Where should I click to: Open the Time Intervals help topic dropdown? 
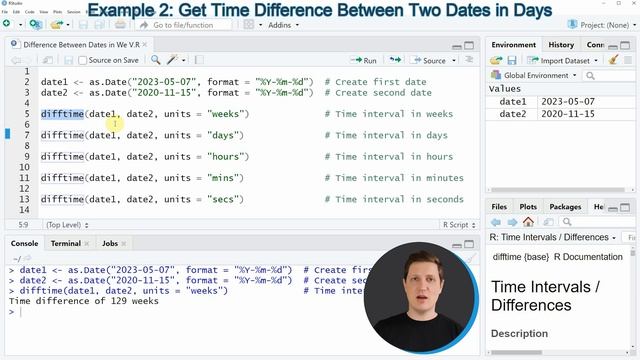[553, 237]
